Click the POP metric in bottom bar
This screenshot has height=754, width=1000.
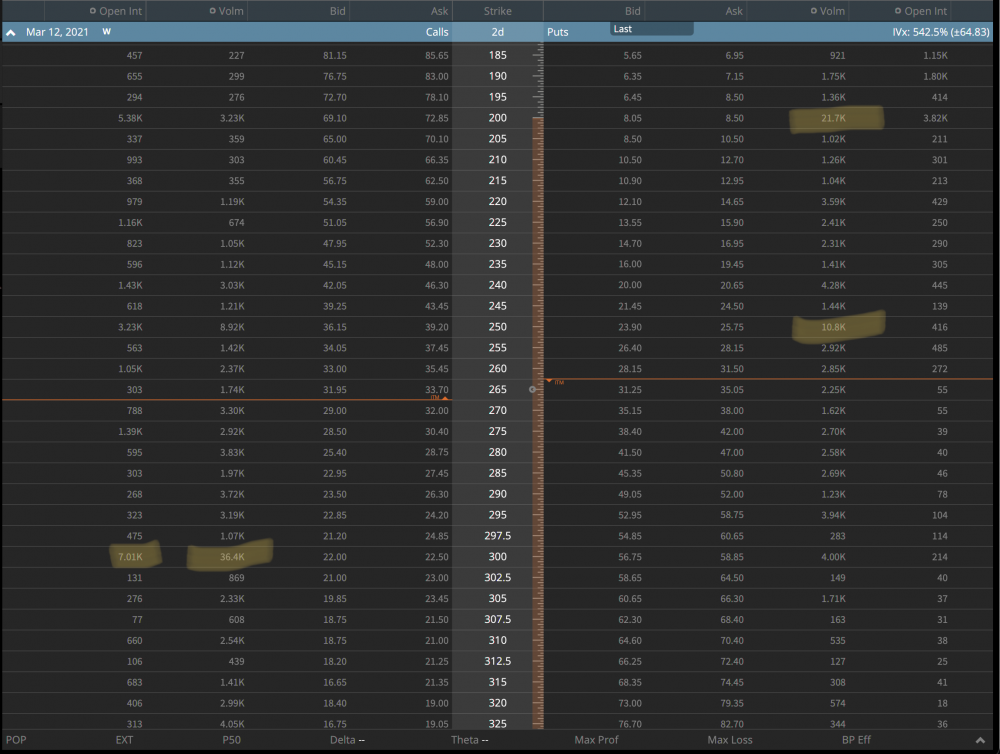click(16, 739)
